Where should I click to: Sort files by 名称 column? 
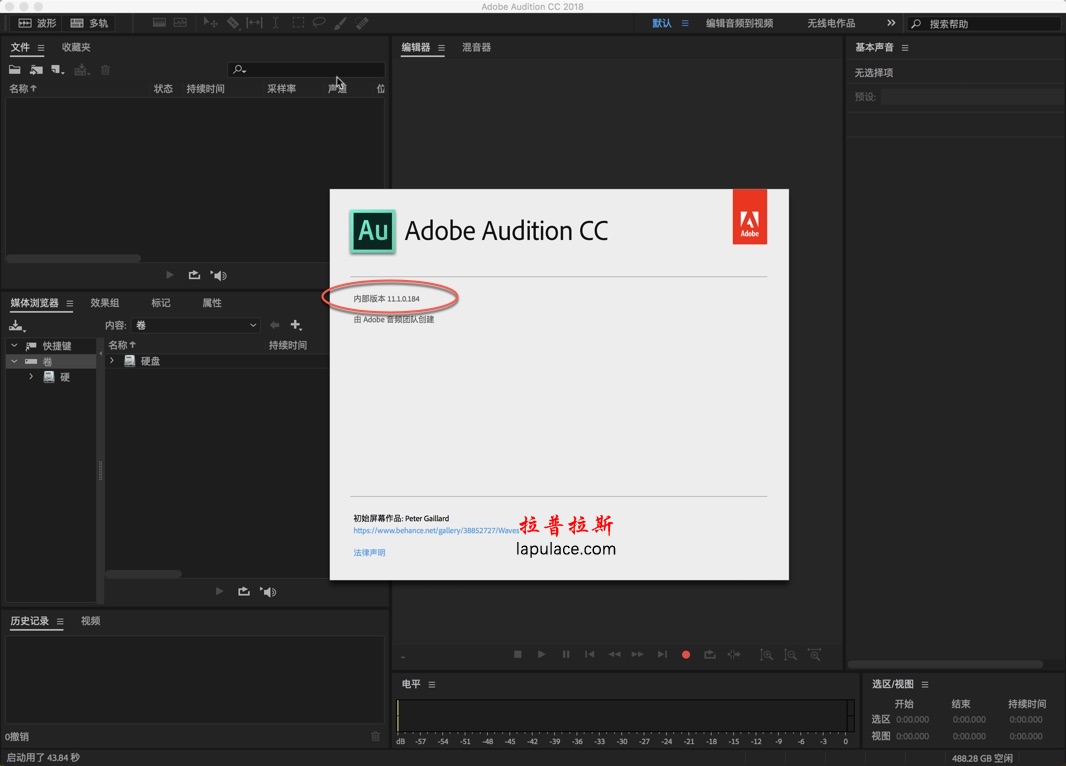(x=23, y=88)
